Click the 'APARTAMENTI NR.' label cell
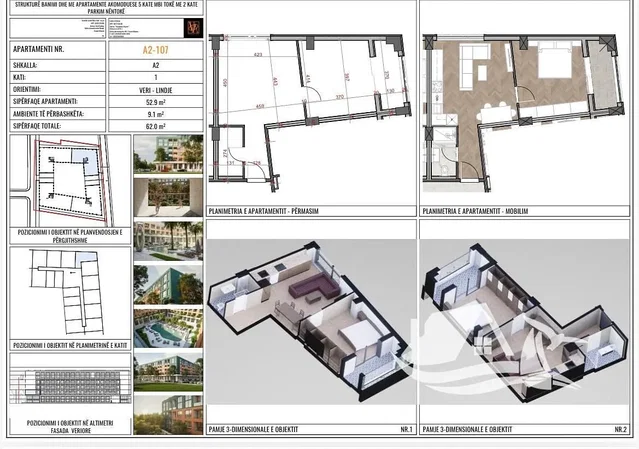Screen dimensions: 639x449 [58, 49]
